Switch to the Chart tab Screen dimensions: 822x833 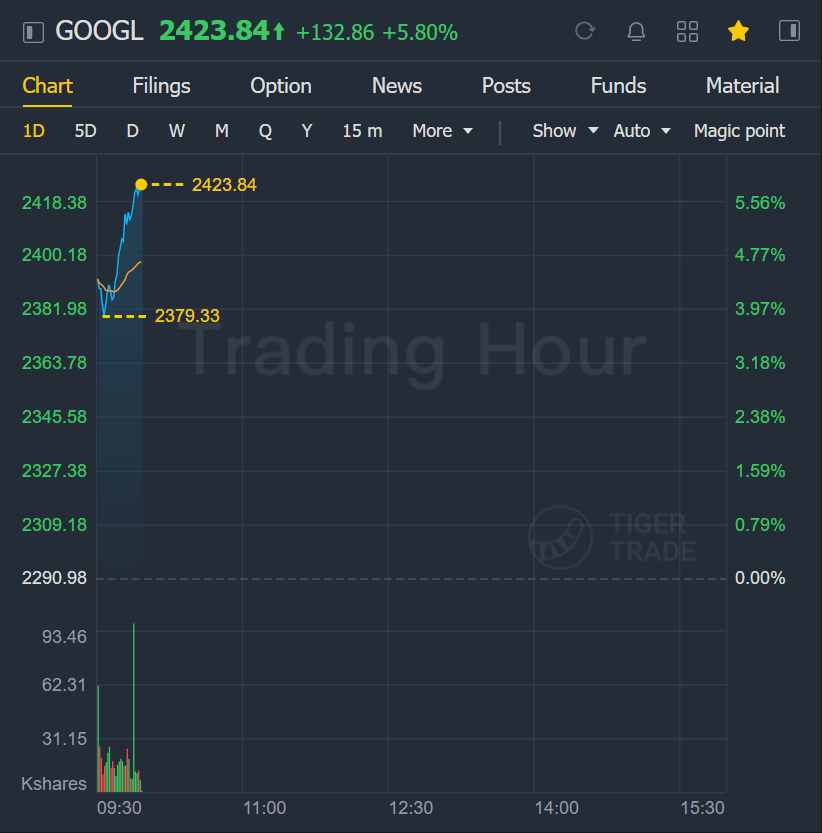47,86
